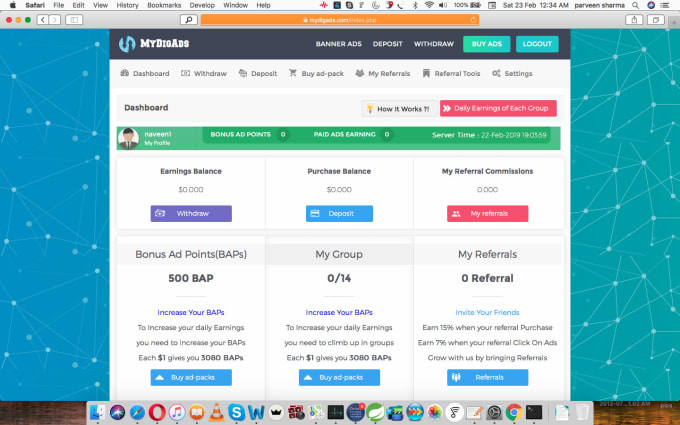Open the Buy ad-pack cart tab
Image resolution: width=680 pixels, height=425 pixels.
pyautogui.click(x=316, y=73)
